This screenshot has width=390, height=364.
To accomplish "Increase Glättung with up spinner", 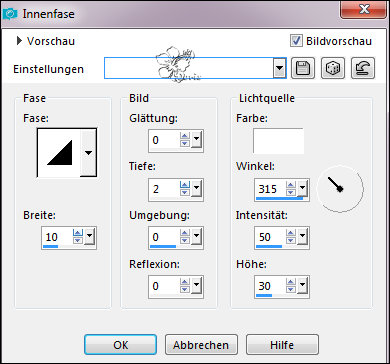I will (x=185, y=136).
